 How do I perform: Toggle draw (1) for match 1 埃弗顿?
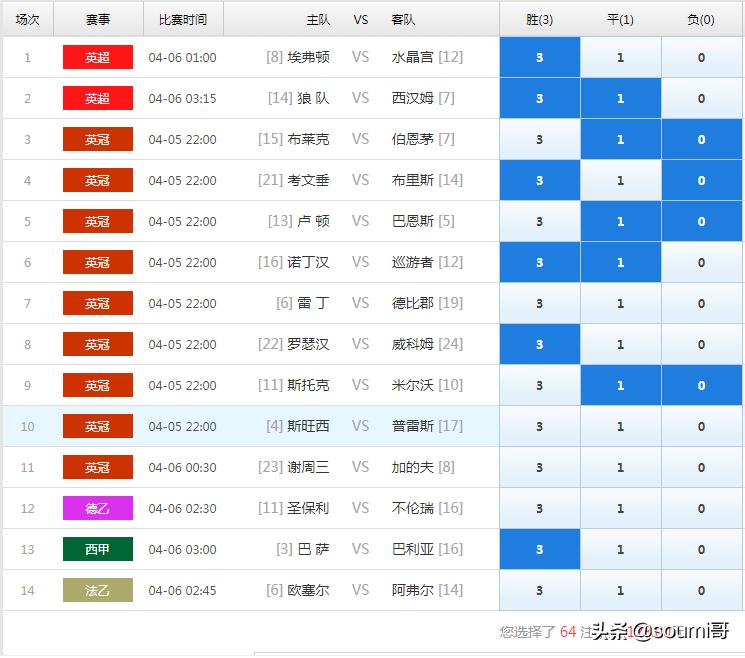(621, 57)
